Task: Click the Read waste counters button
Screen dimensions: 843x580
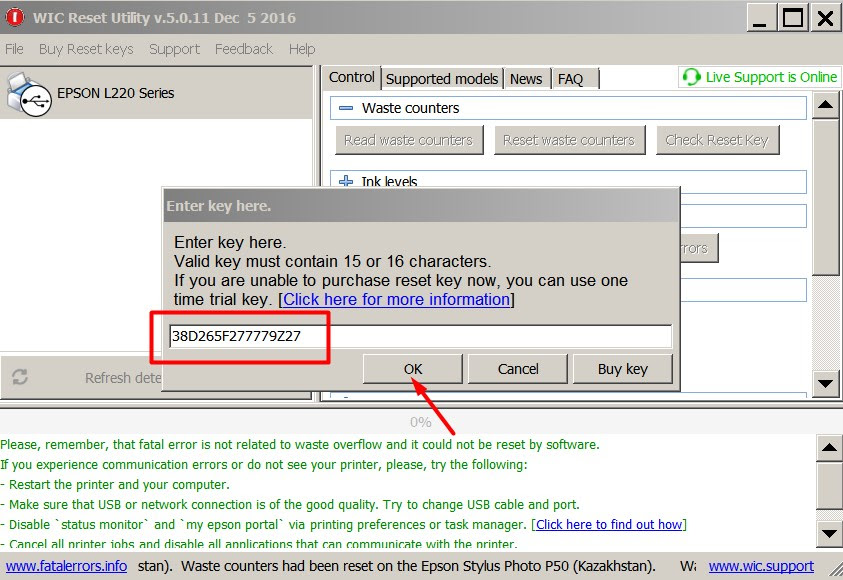Action: pyautogui.click(x=409, y=140)
